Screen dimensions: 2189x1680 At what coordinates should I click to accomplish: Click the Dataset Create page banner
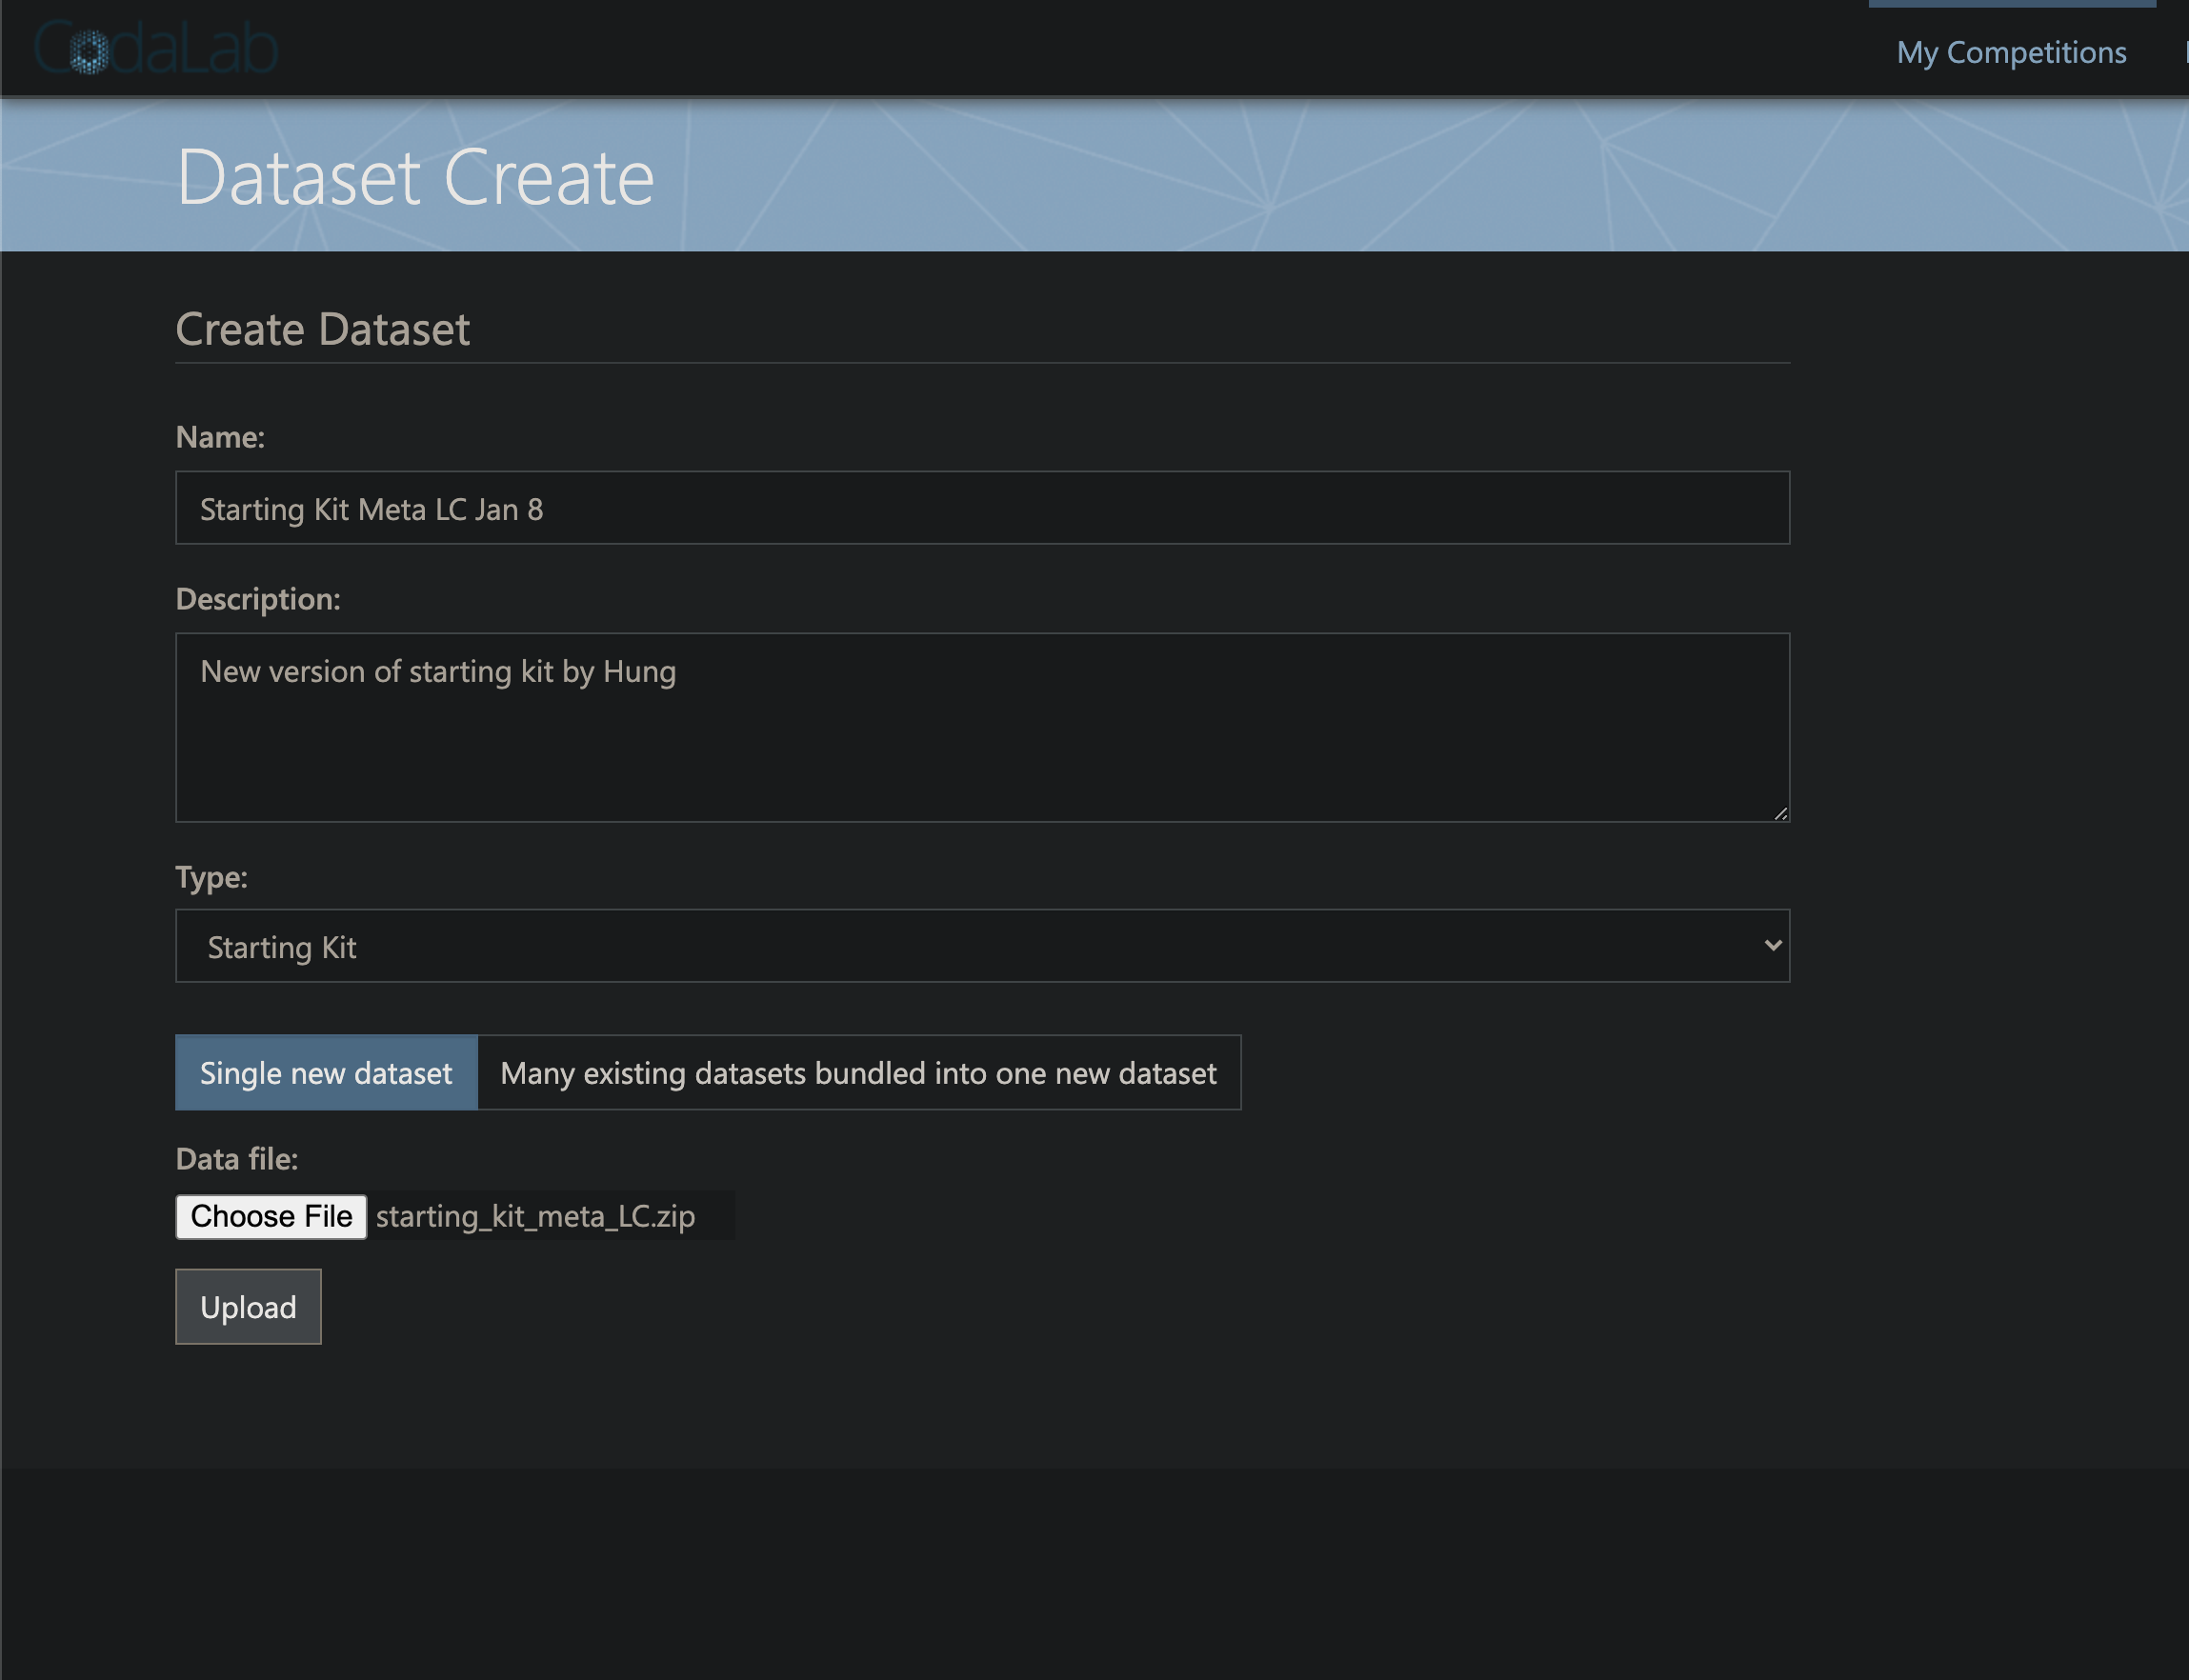416,176
